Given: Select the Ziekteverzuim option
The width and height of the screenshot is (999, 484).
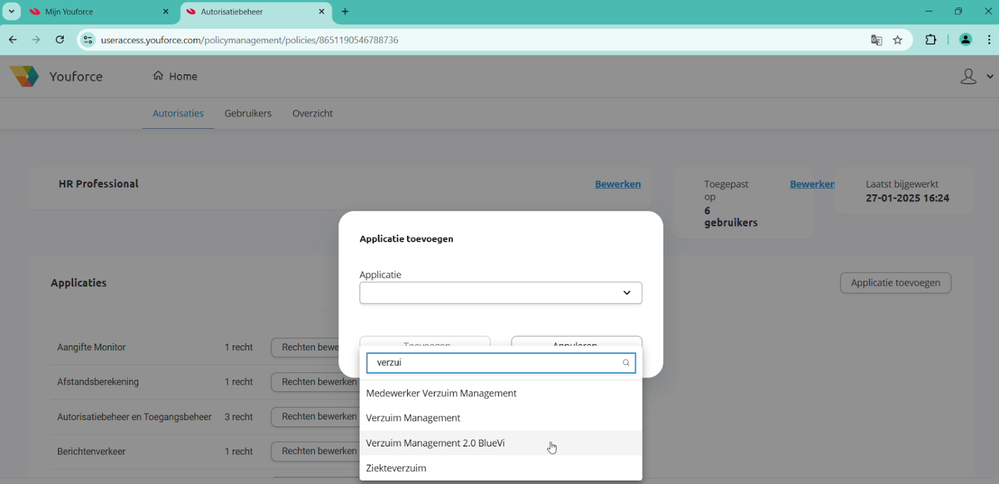Looking at the screenshot, I should 501,468.
